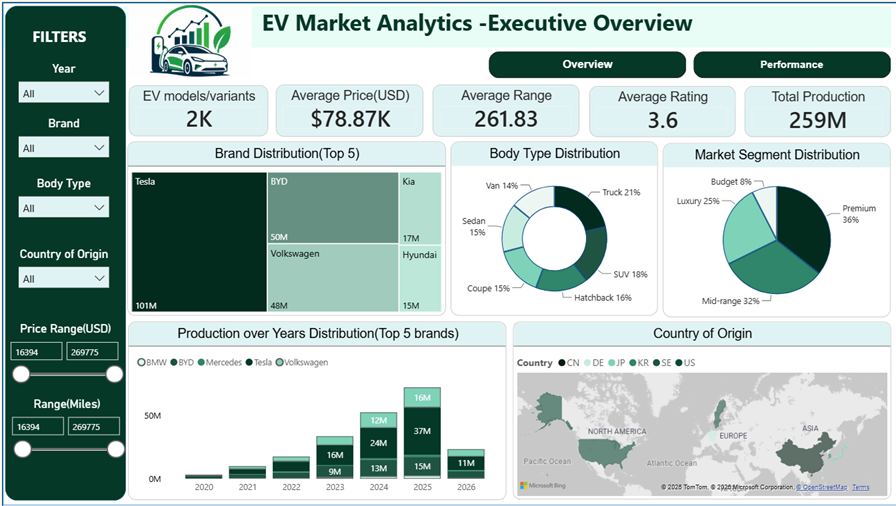
Task: Expand the Brand filter dropdown
Action: [x=63, y=148]
